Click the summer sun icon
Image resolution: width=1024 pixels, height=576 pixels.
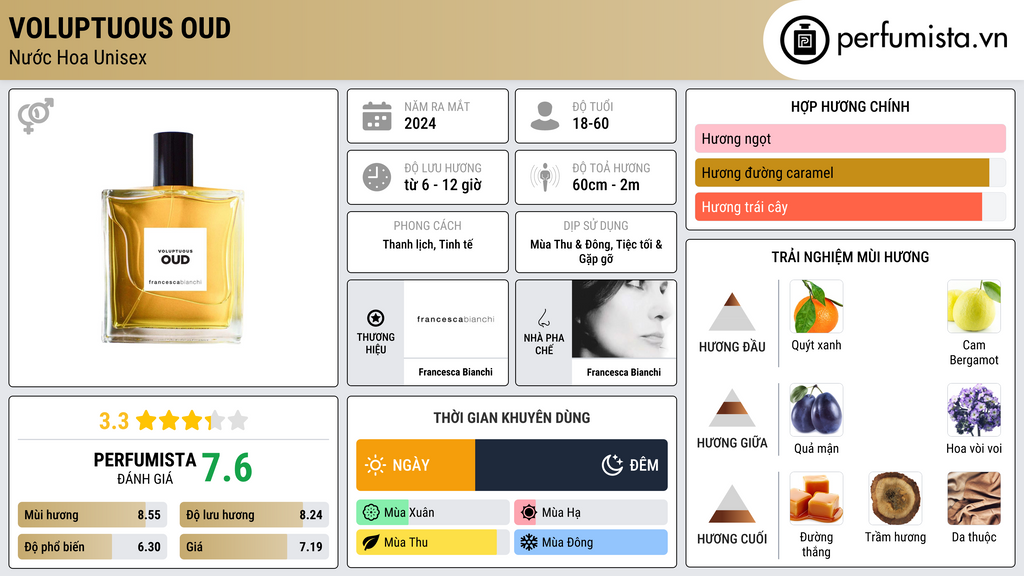pyautogui.click(x=529, y=513)
